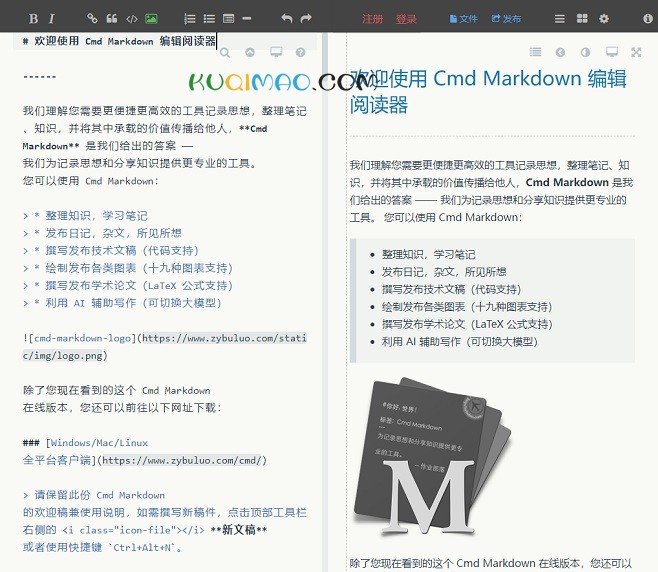The width and height of the screenshot is (658, 572).
Task: Toggle dark theme contrast icon in preview
Action: click(x=585, y=52)
